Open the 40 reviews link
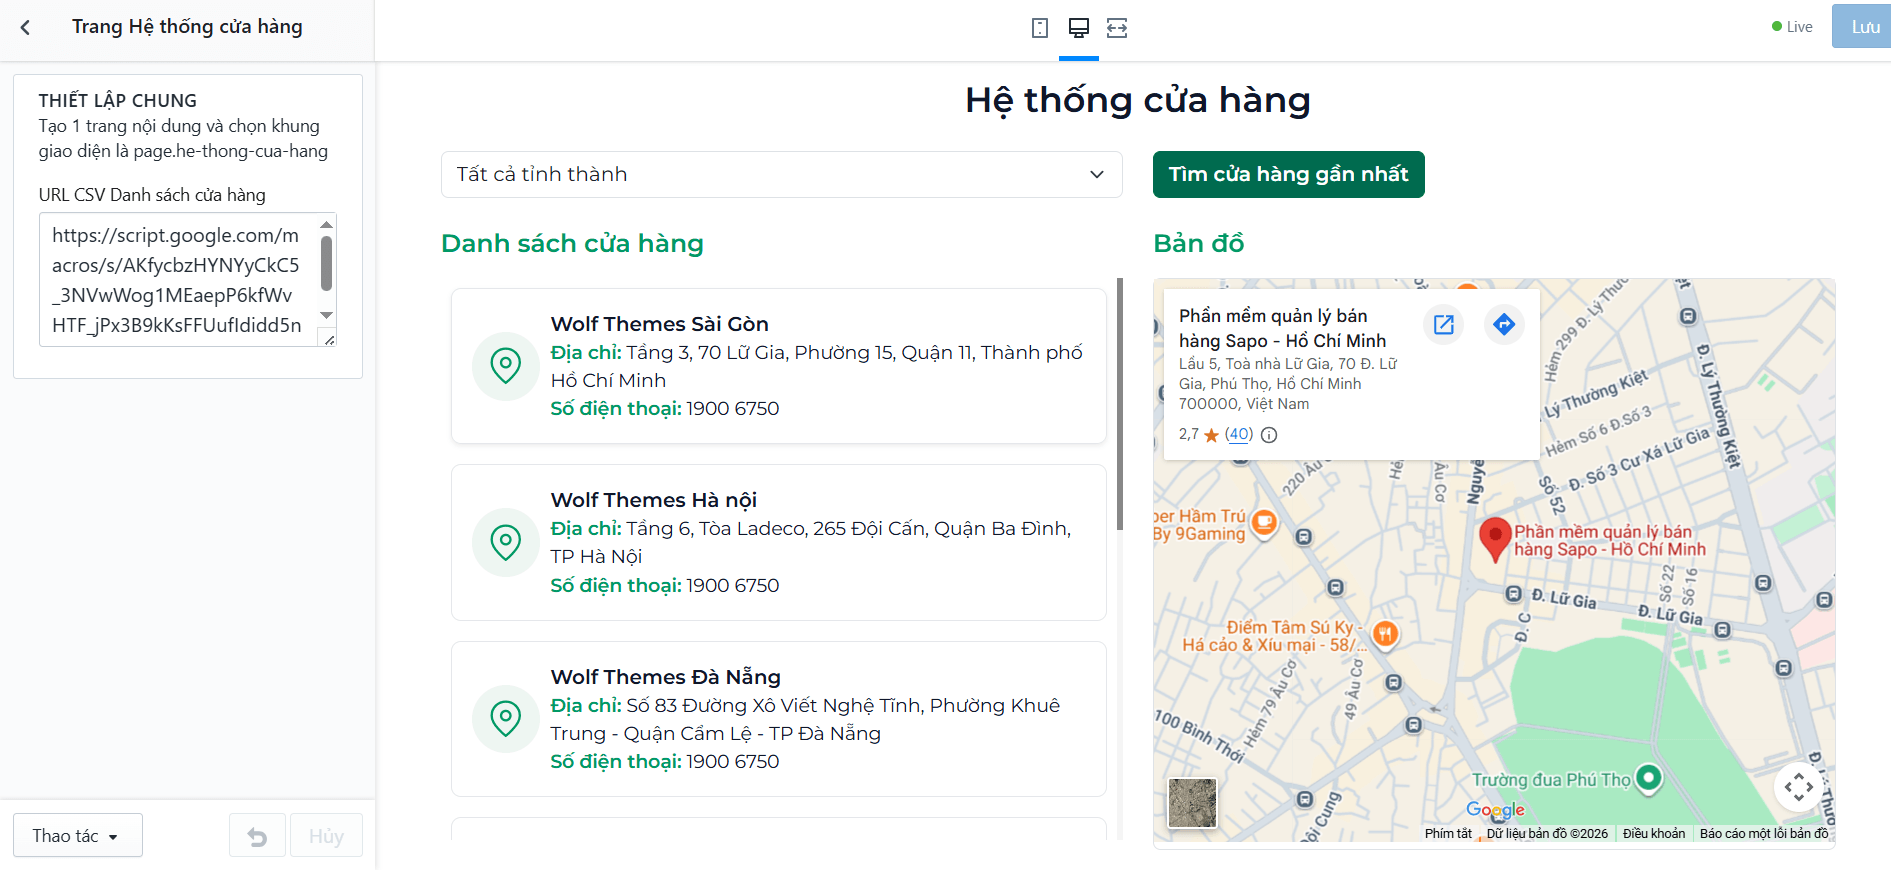The image size is (1891, 870). click(x=1239, y=434)
